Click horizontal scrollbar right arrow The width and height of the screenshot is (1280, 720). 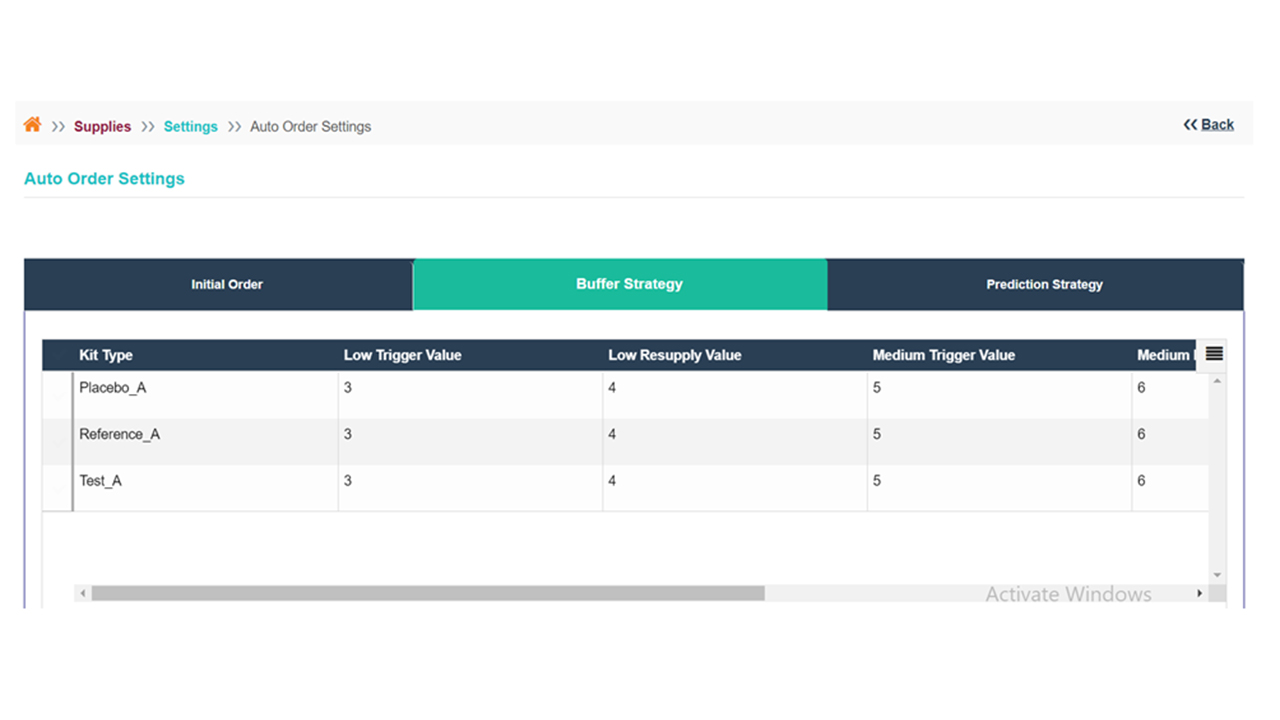coord(1199,594)
